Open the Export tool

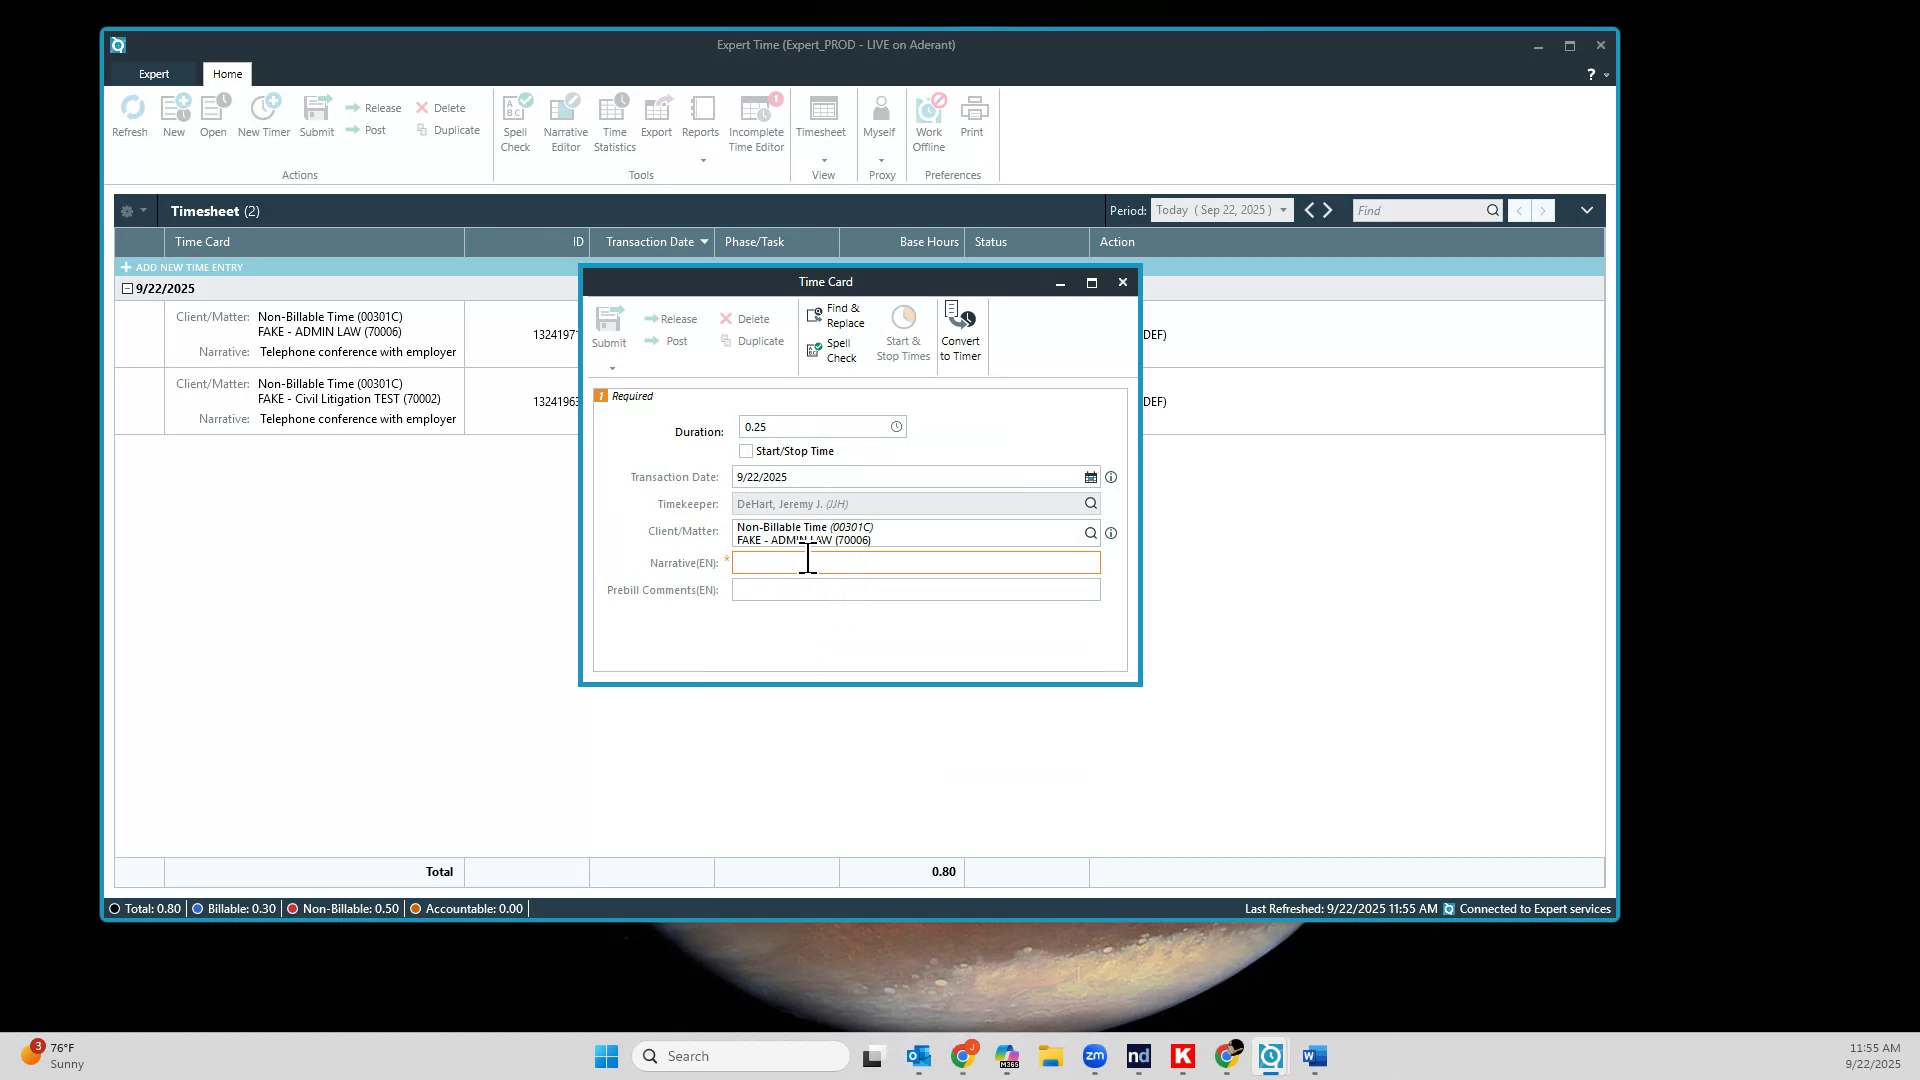tap(657, 115)
